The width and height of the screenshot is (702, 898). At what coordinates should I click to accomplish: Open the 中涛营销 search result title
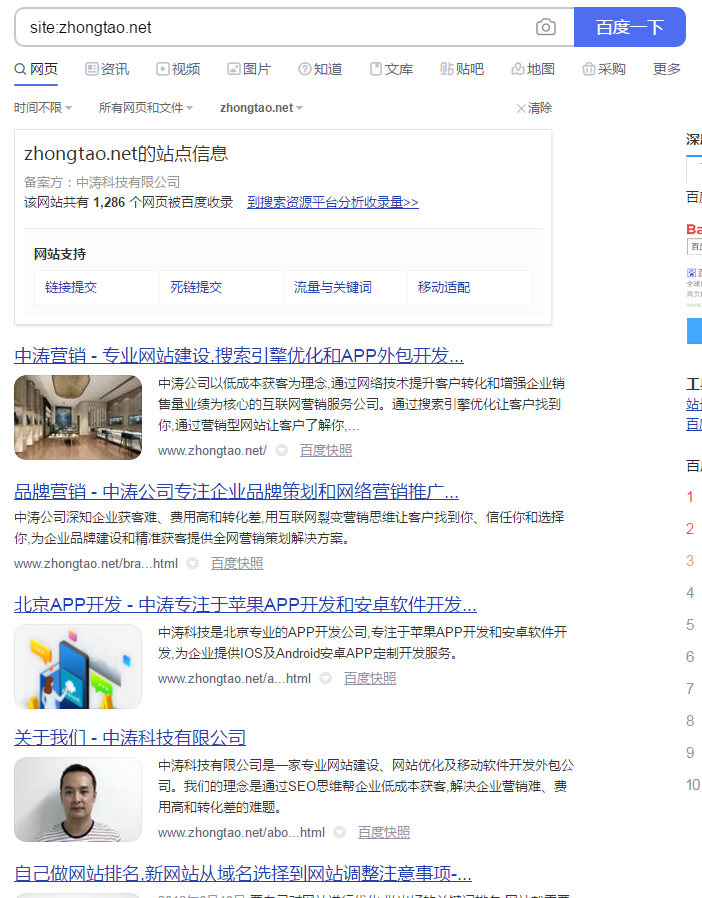[x=239, y=356]
